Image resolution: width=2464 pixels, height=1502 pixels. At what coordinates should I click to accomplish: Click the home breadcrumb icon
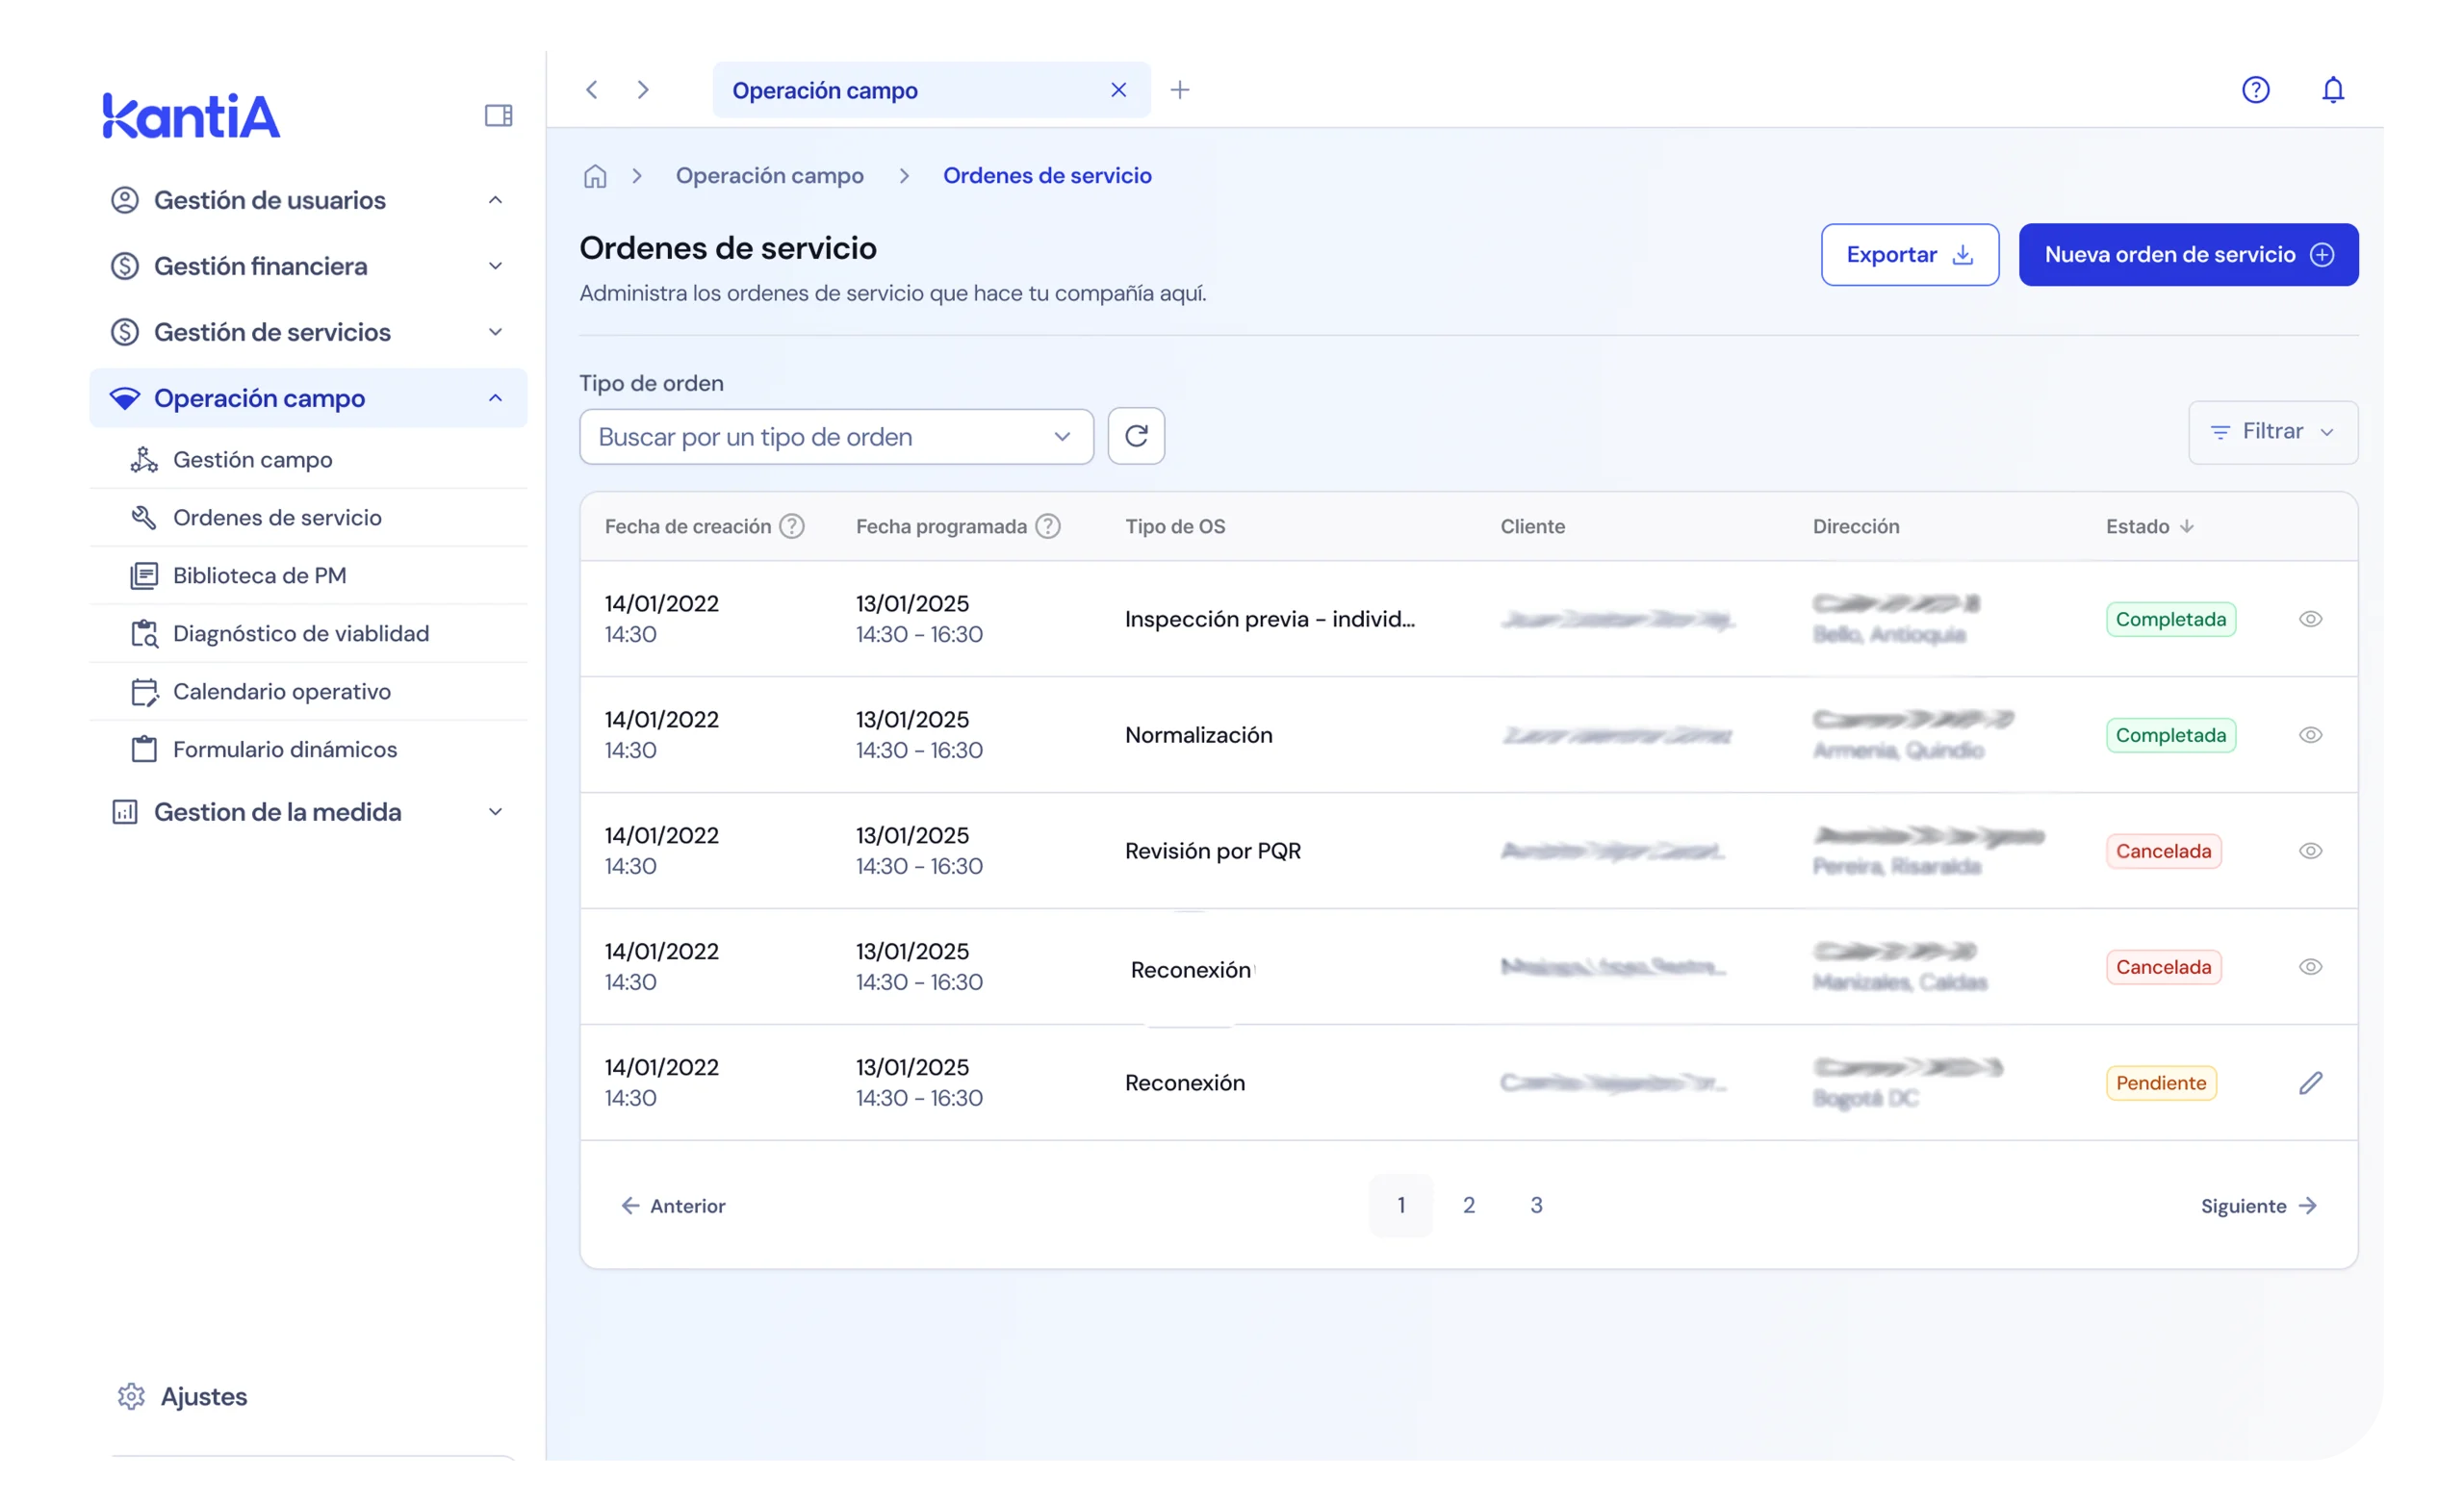pos(595,176)
